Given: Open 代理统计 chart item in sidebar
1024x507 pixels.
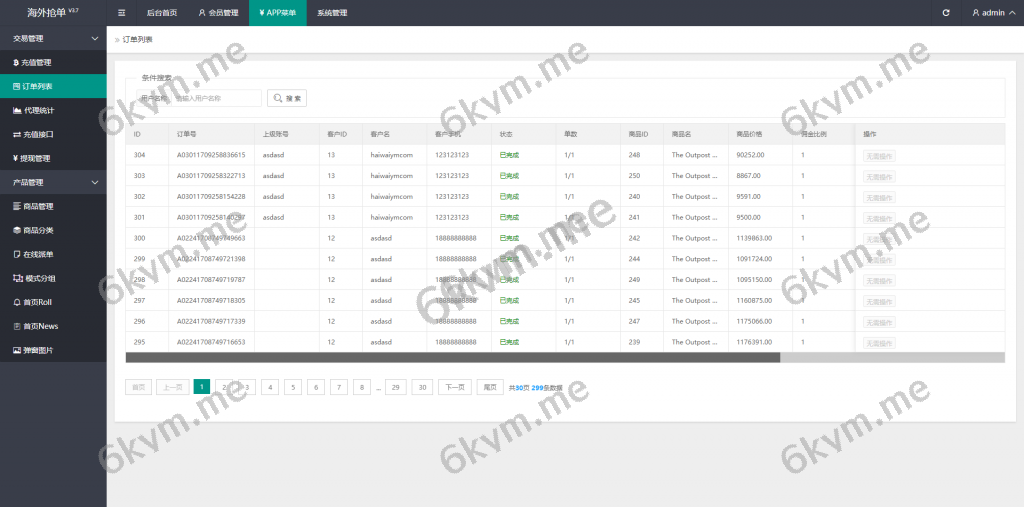Looking at the screenshot, I should (37, 110).
